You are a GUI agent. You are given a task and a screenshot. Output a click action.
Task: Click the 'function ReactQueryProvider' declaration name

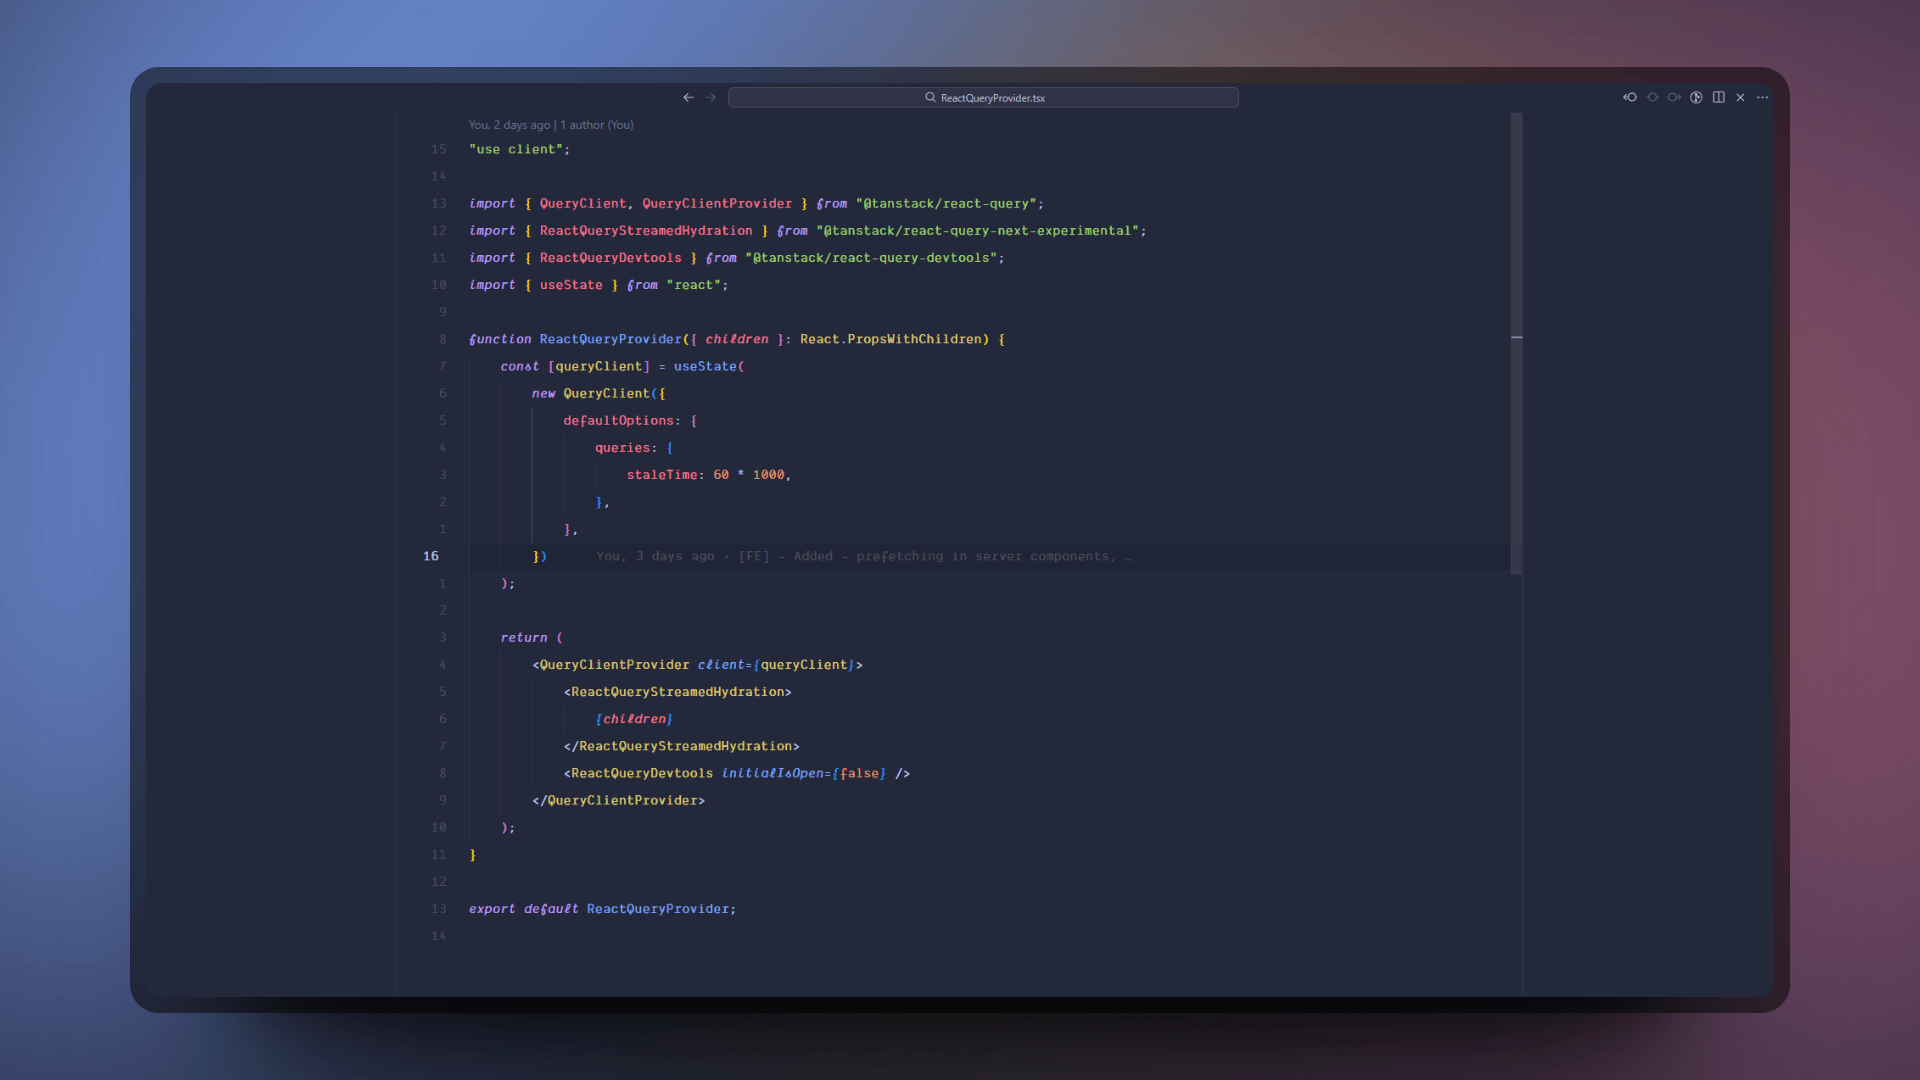tap(610, 339)
